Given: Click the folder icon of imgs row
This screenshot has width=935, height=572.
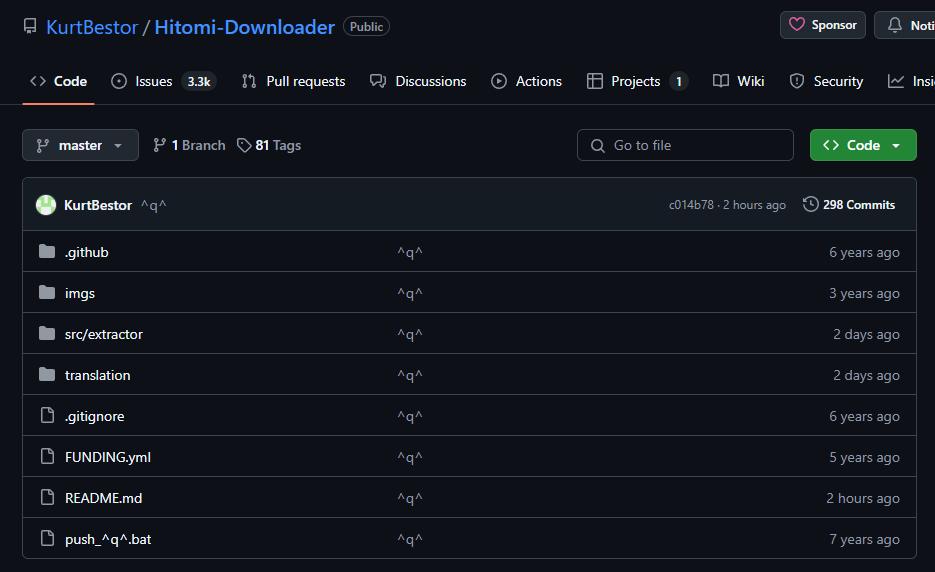Looking at the screenshot, I should click(x=47, y=292).
